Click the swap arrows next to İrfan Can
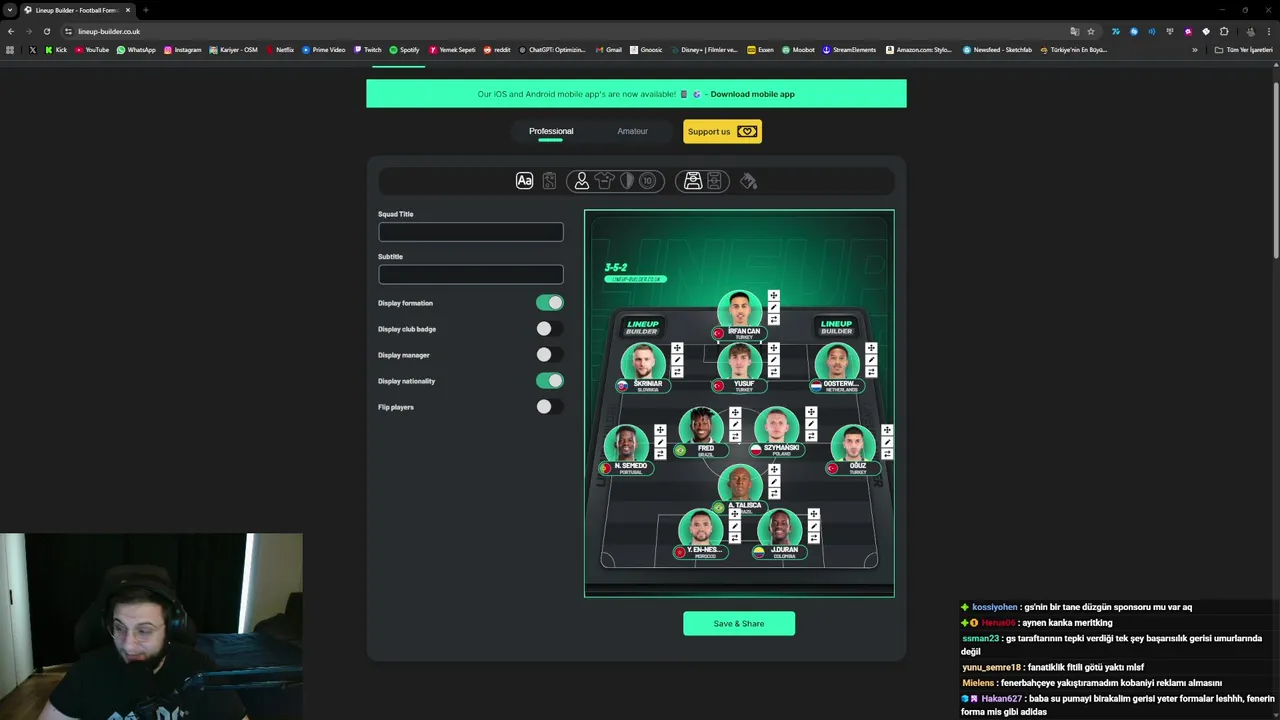This screenshot has width=1280, height=720. tap(773, 319)
